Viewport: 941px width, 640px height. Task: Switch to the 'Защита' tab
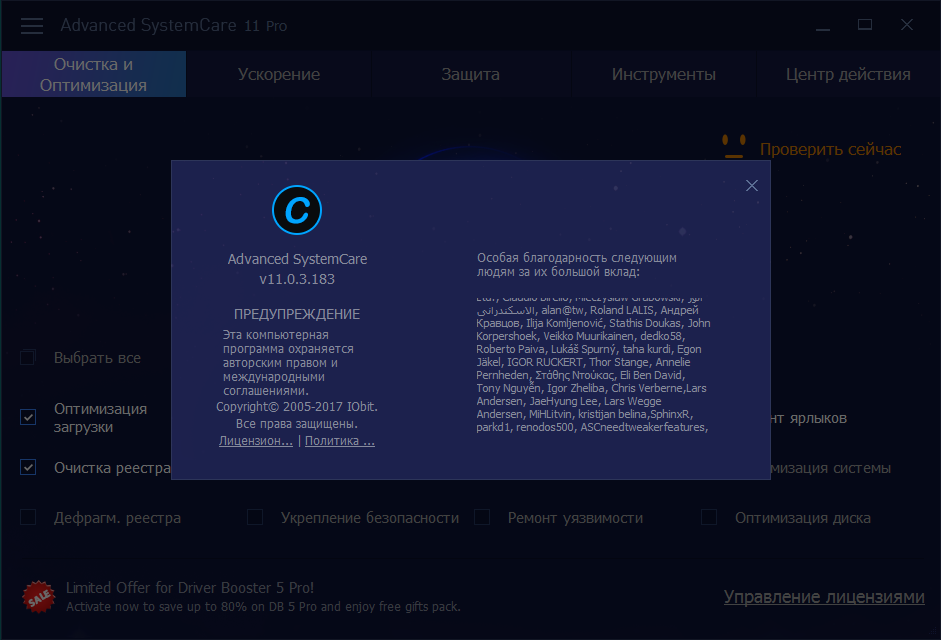(470, 74)
